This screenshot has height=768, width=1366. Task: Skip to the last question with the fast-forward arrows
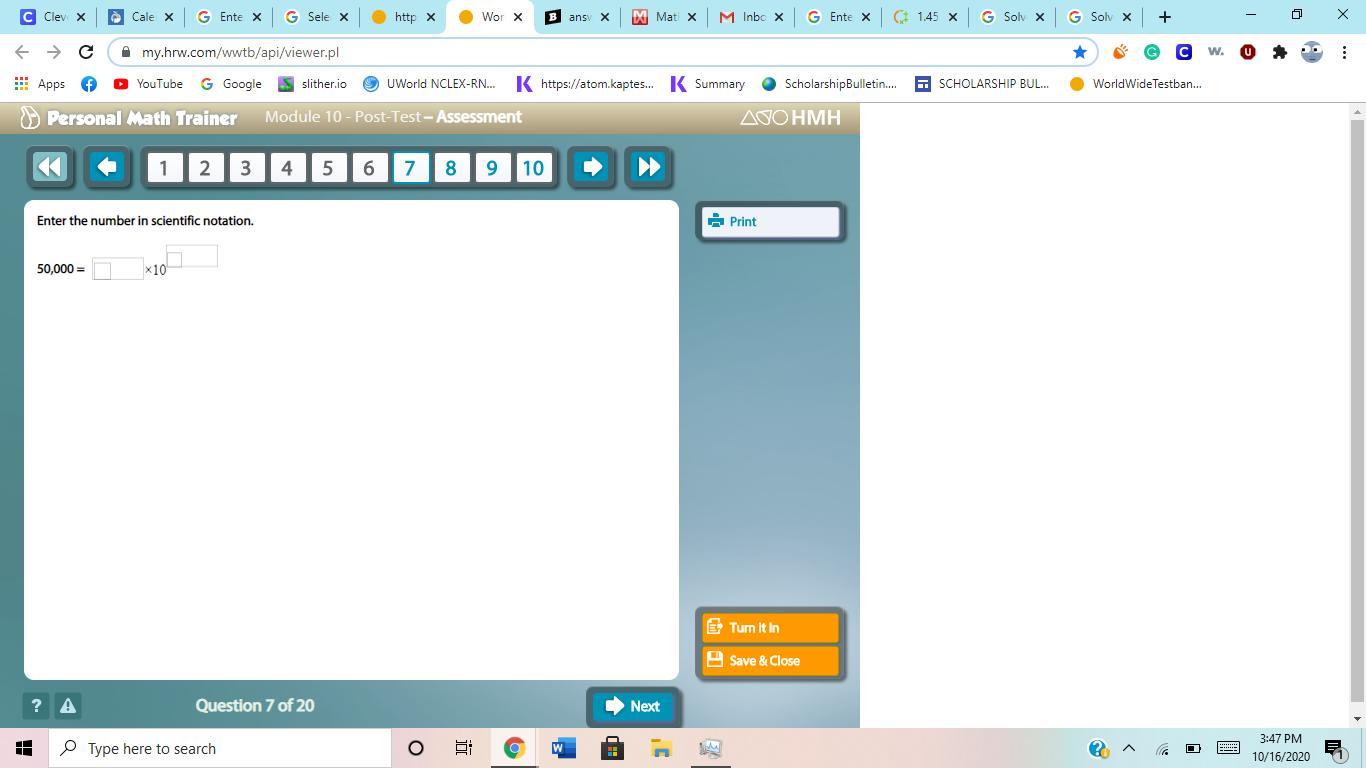tap(649, 167)
